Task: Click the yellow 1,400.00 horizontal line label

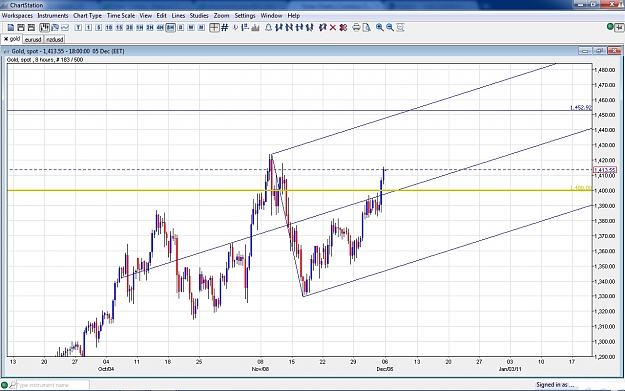Action: pos(580,188)
